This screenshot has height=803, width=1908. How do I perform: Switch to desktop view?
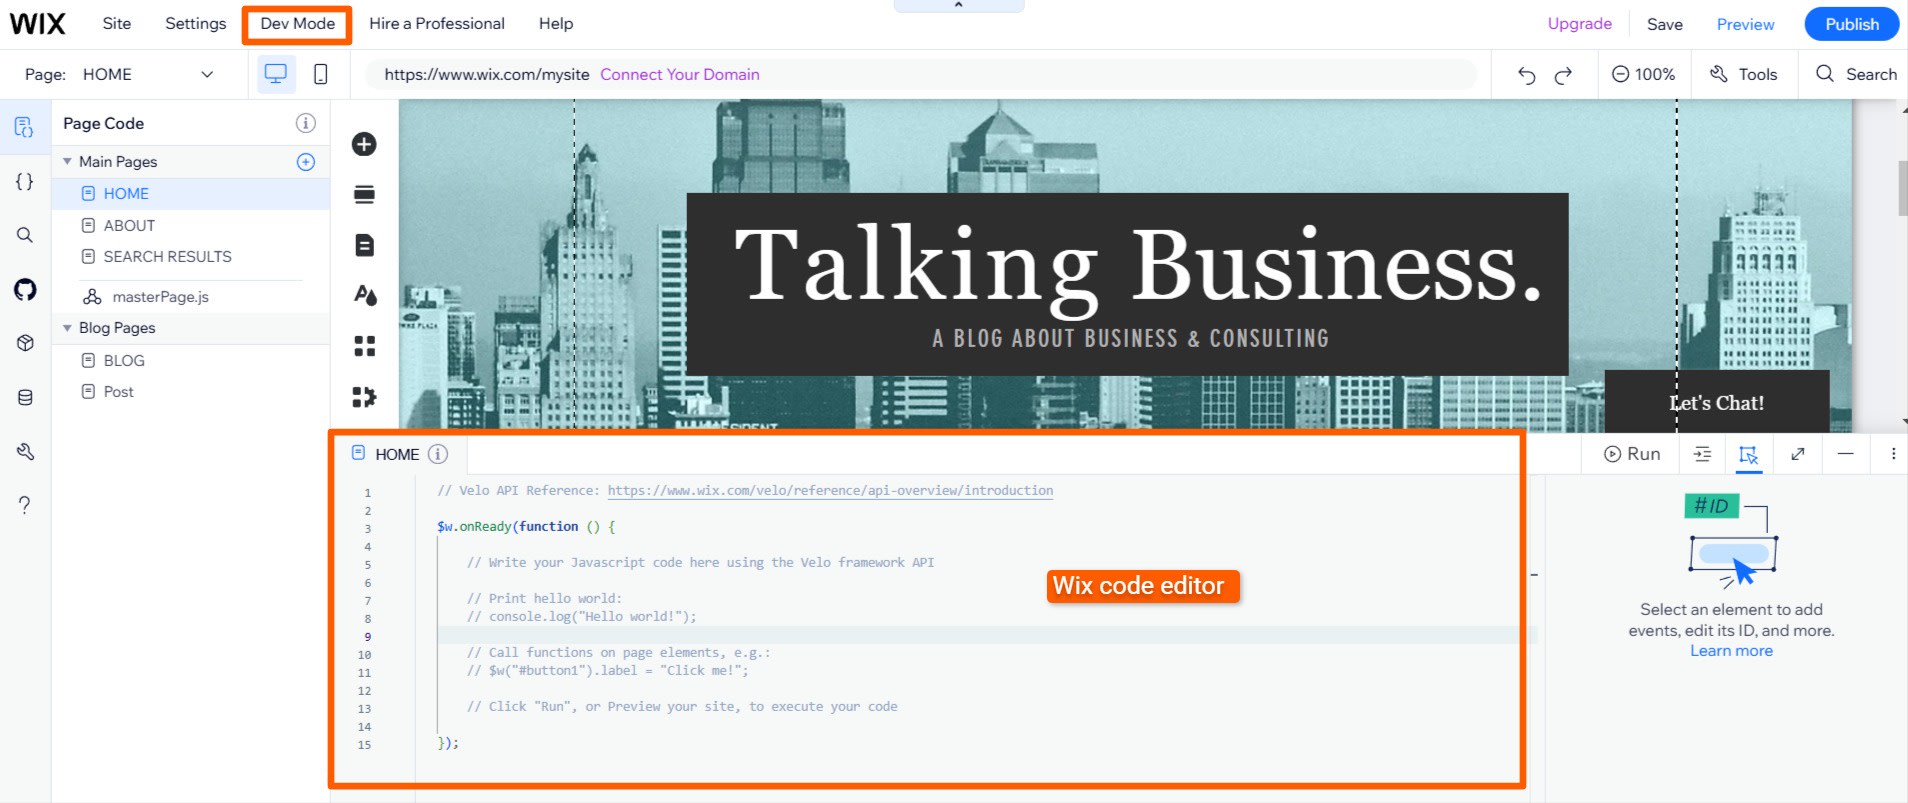276,74
